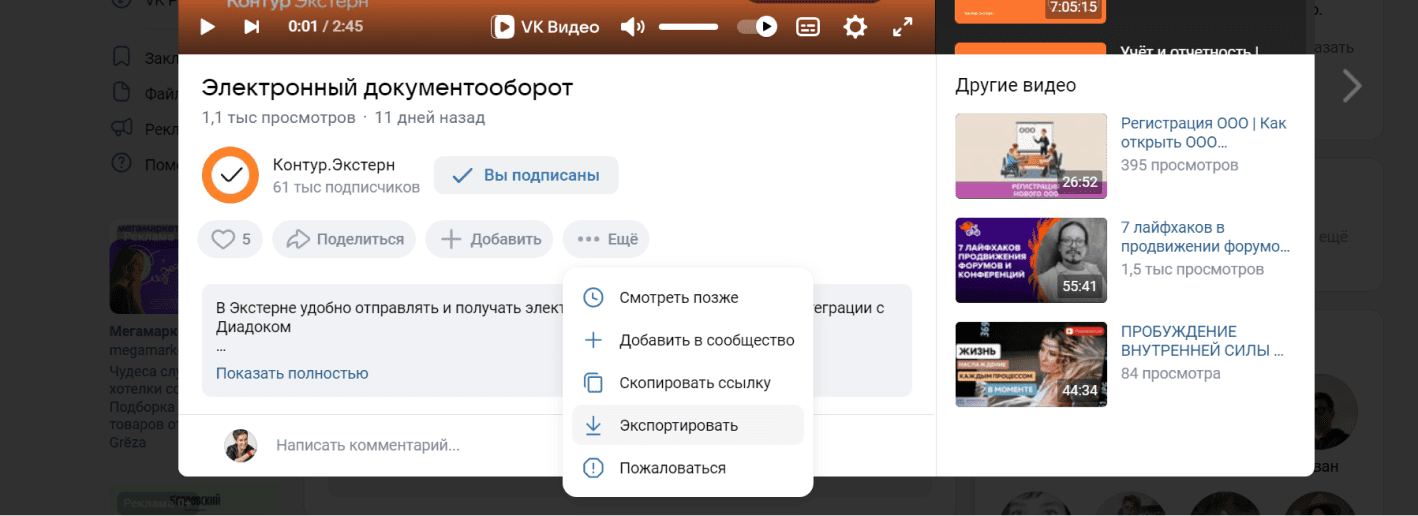Select Экспортировать in menu
The width and height of the screenshot is (1418, 516).
[x=688, y=425]
